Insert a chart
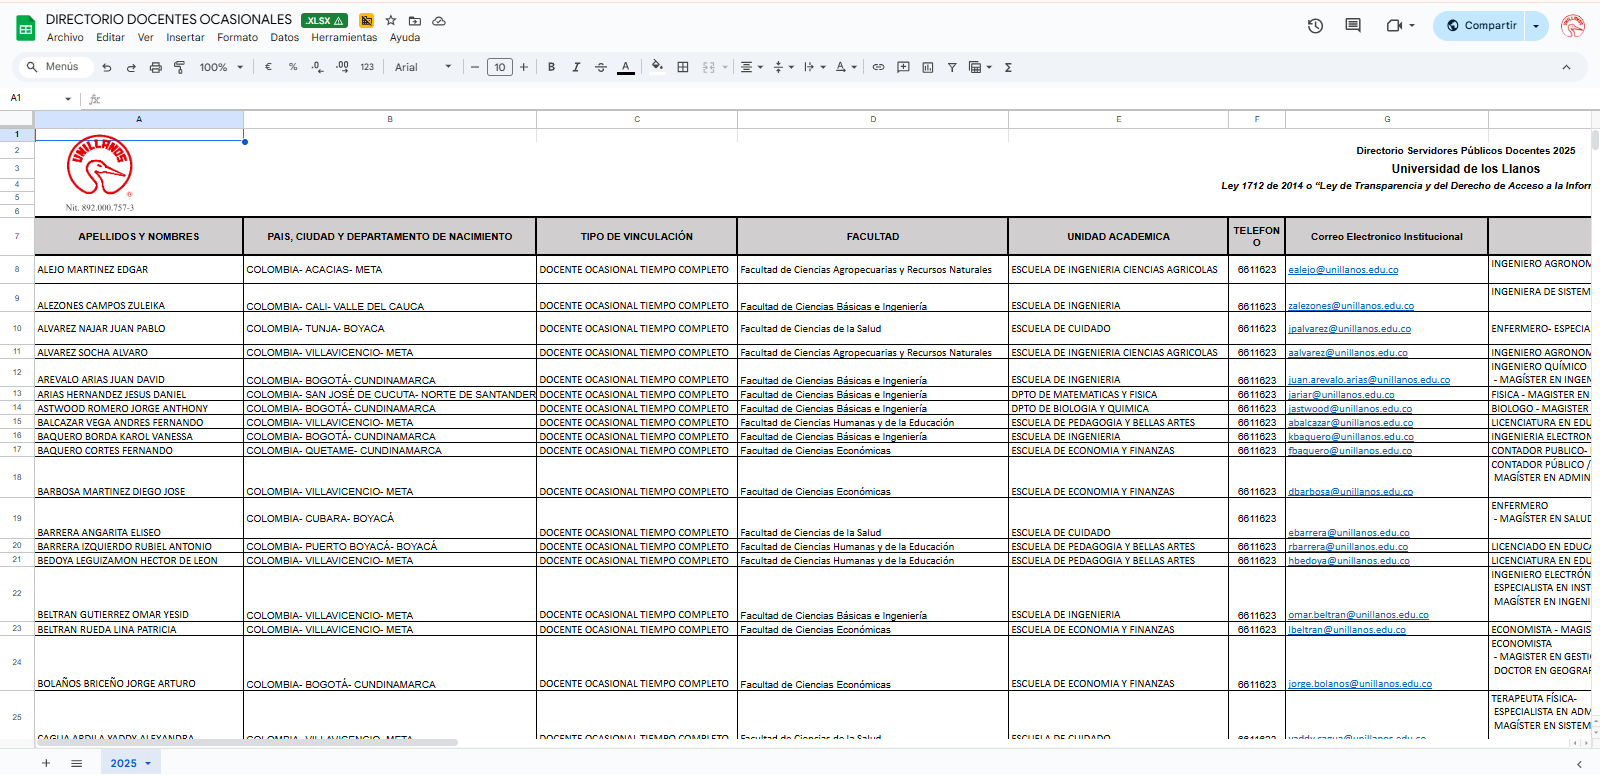This screenshot has height=776, width=1600. (x=928, y=67)
